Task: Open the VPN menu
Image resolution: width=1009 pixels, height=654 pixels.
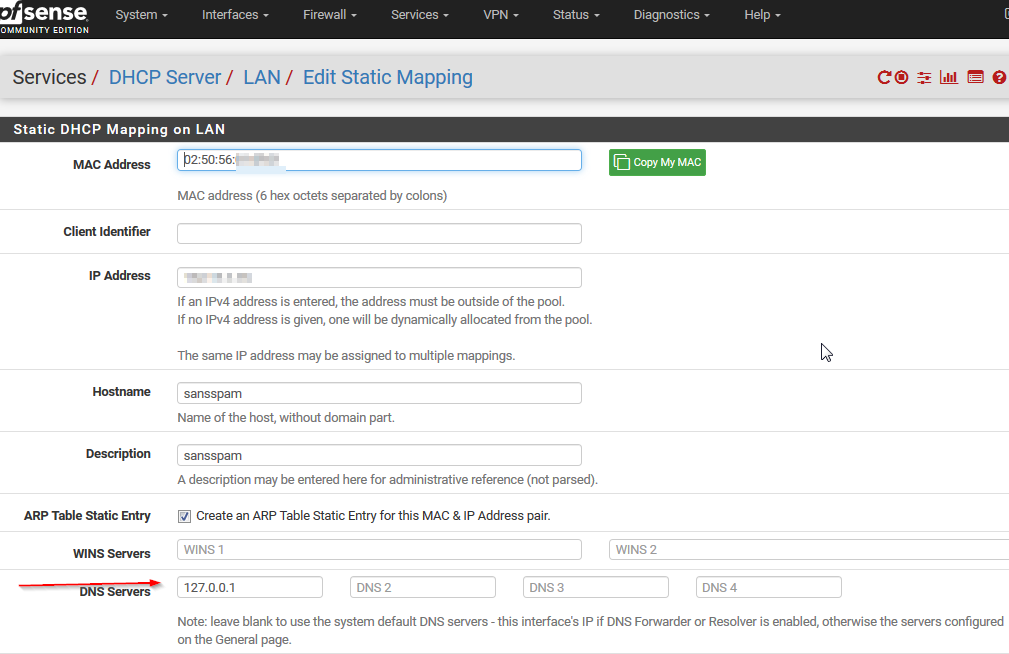Action: [x=502, y=15]
